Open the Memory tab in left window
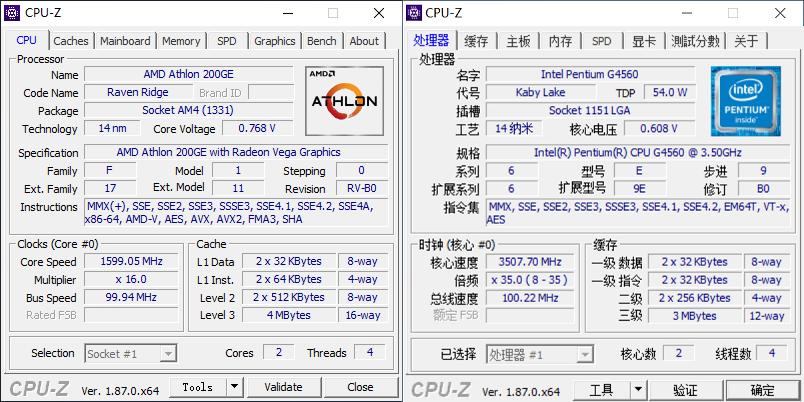This screenshot has height=402, width=804. [181, 41]
